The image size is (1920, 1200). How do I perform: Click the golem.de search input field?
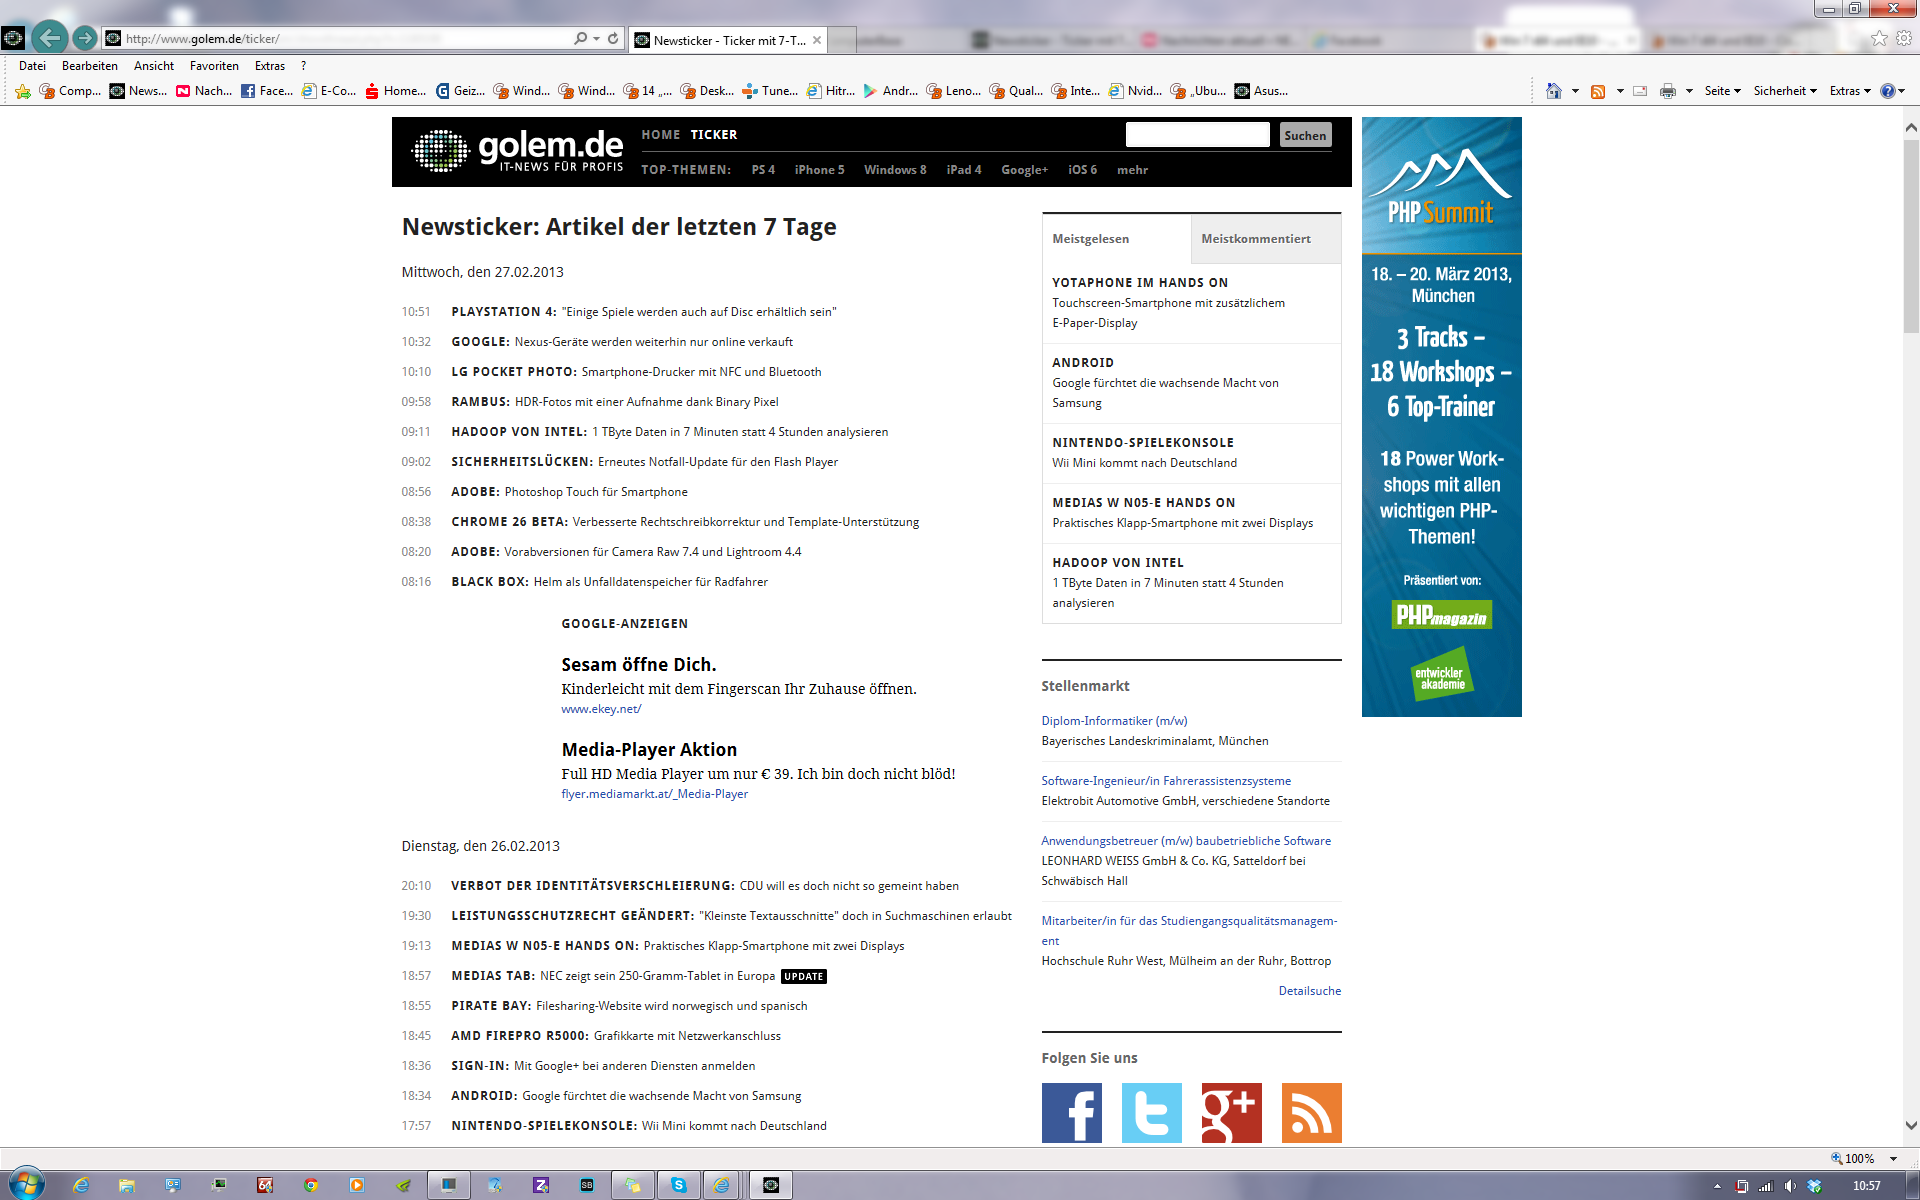1197,135
